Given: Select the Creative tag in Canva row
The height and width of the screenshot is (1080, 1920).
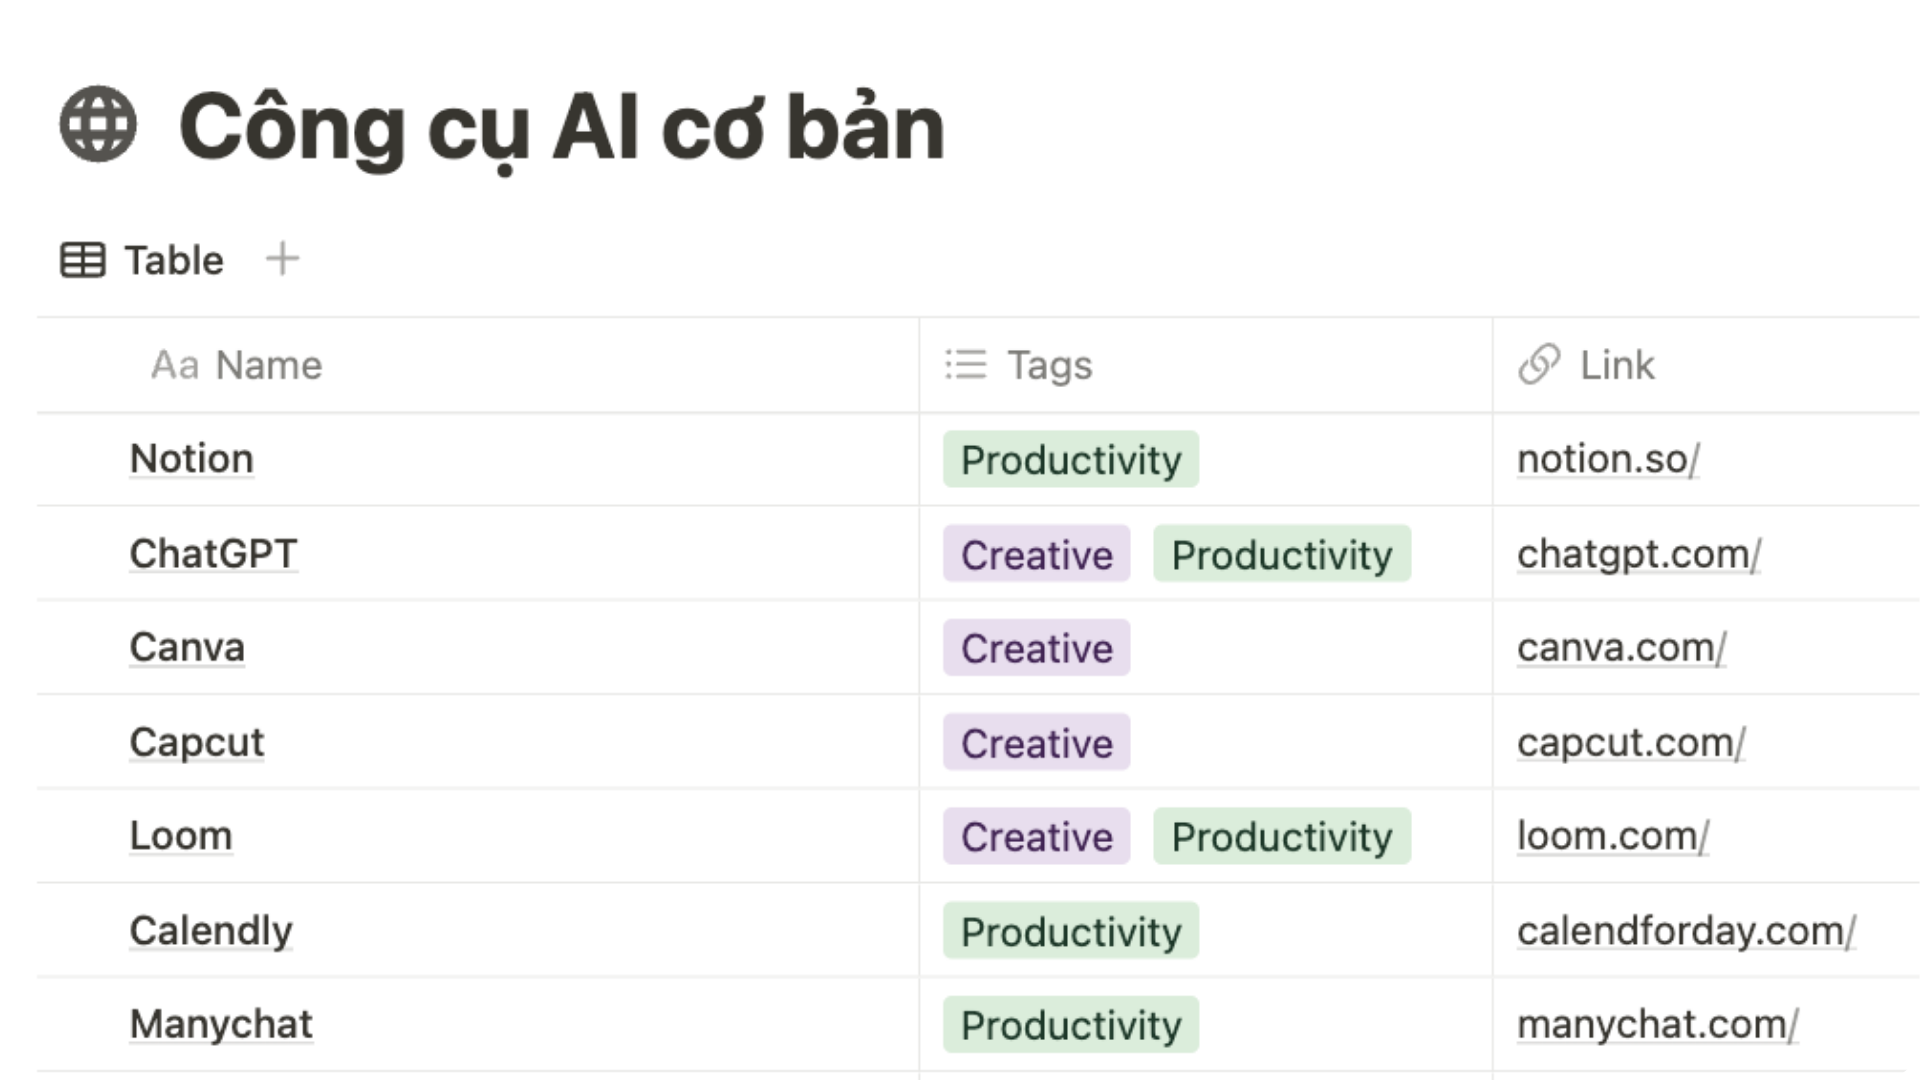Looking at the screenshot, I should coord(1037,648).
